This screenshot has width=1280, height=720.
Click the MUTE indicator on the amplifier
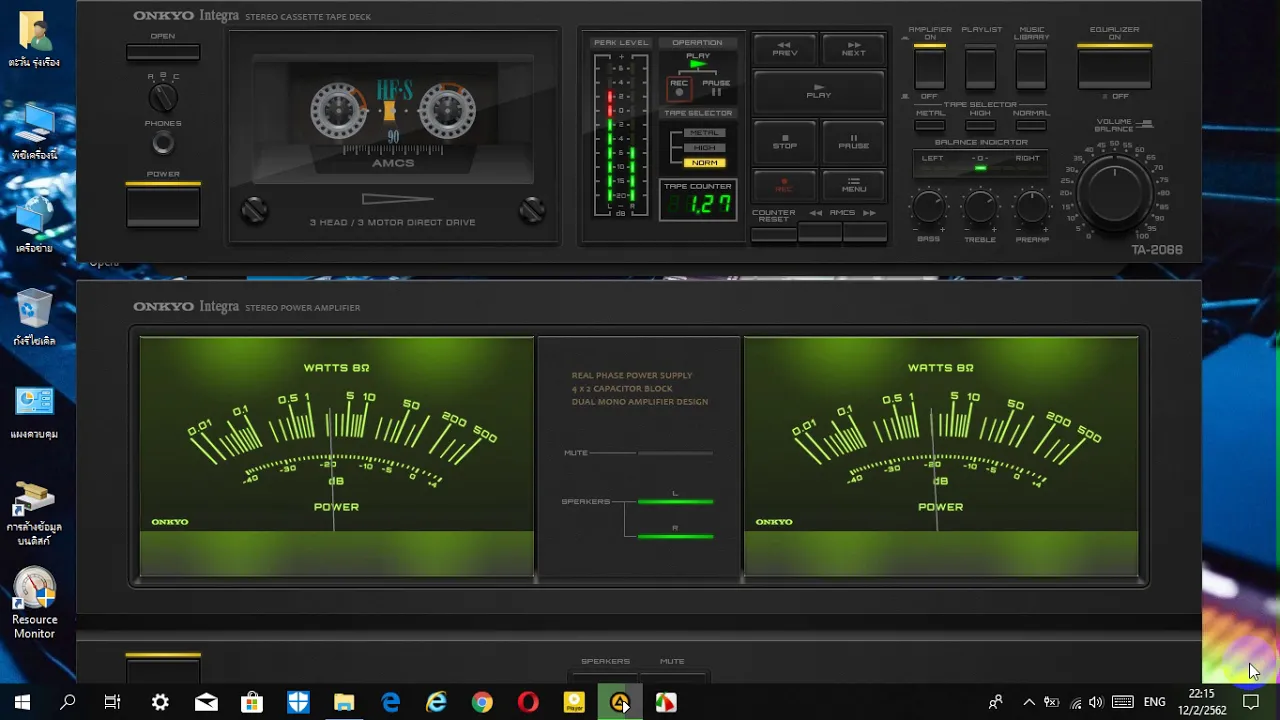pos(675,453)
